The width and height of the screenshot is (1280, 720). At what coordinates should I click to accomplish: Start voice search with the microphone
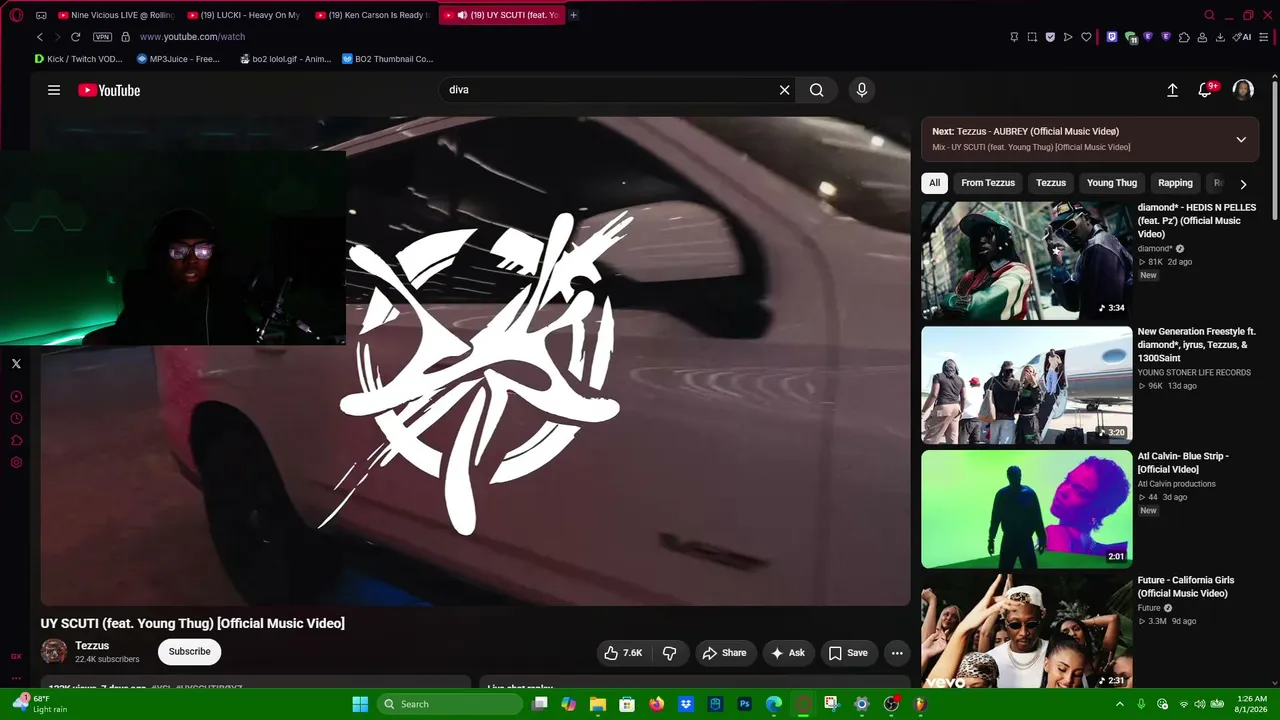(862, 90)
